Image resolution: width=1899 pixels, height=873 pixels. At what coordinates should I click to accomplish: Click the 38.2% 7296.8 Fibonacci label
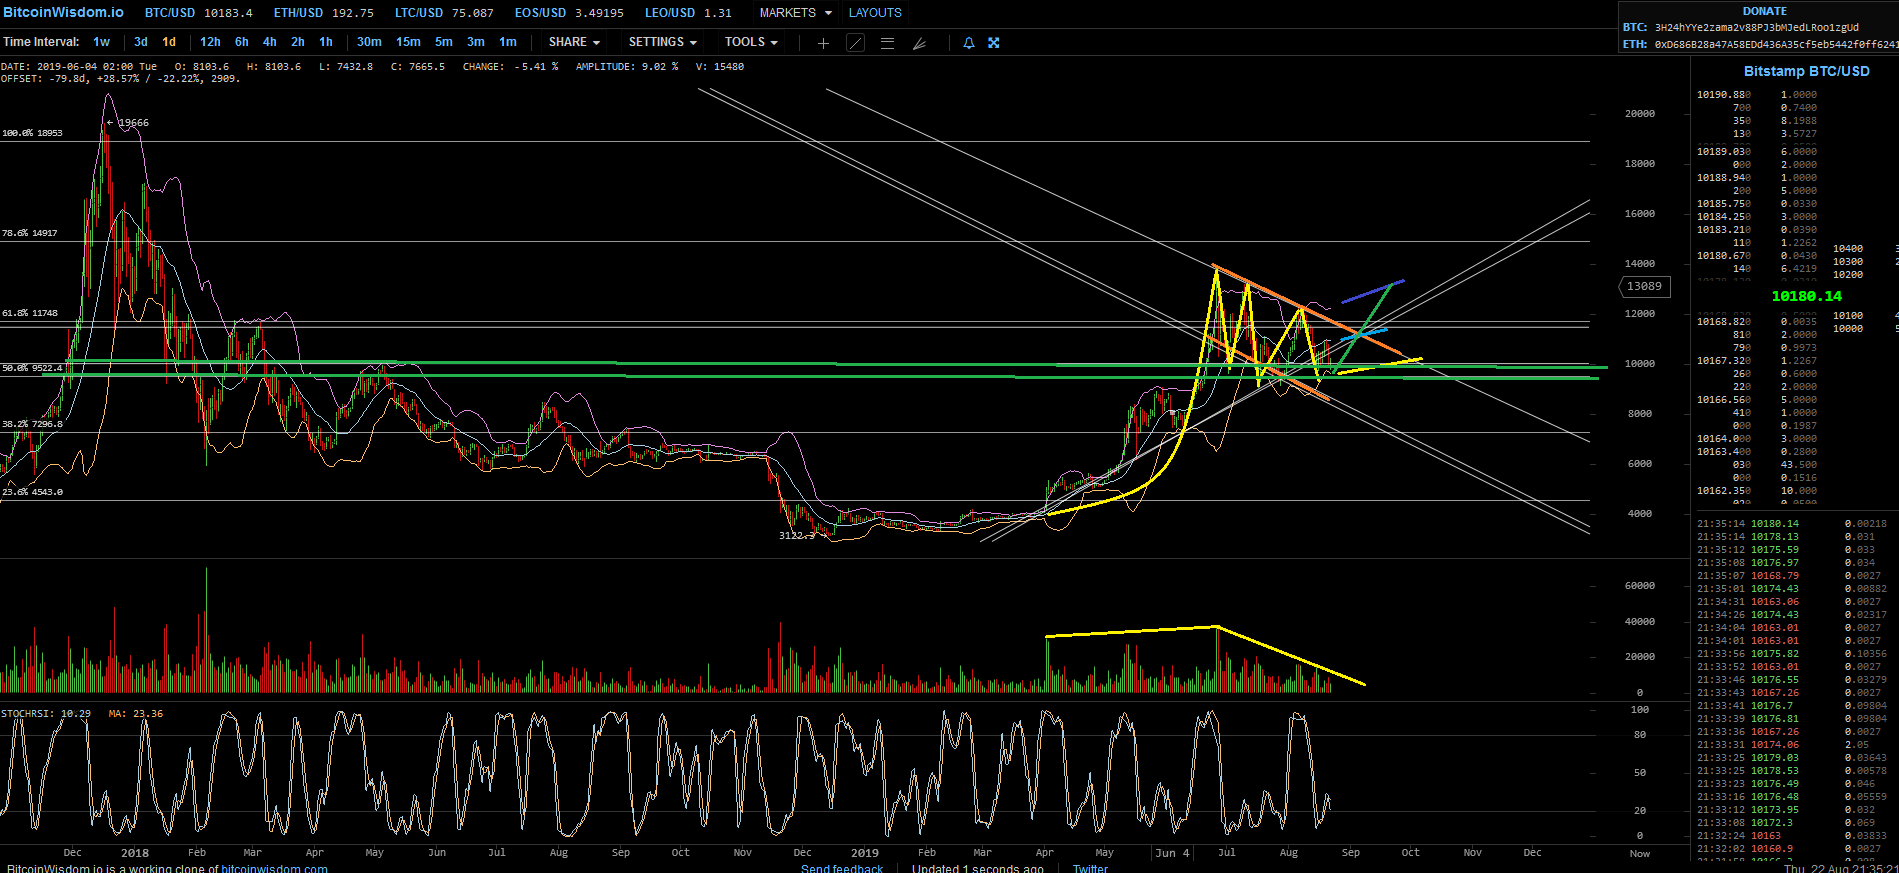coord(32,424)
